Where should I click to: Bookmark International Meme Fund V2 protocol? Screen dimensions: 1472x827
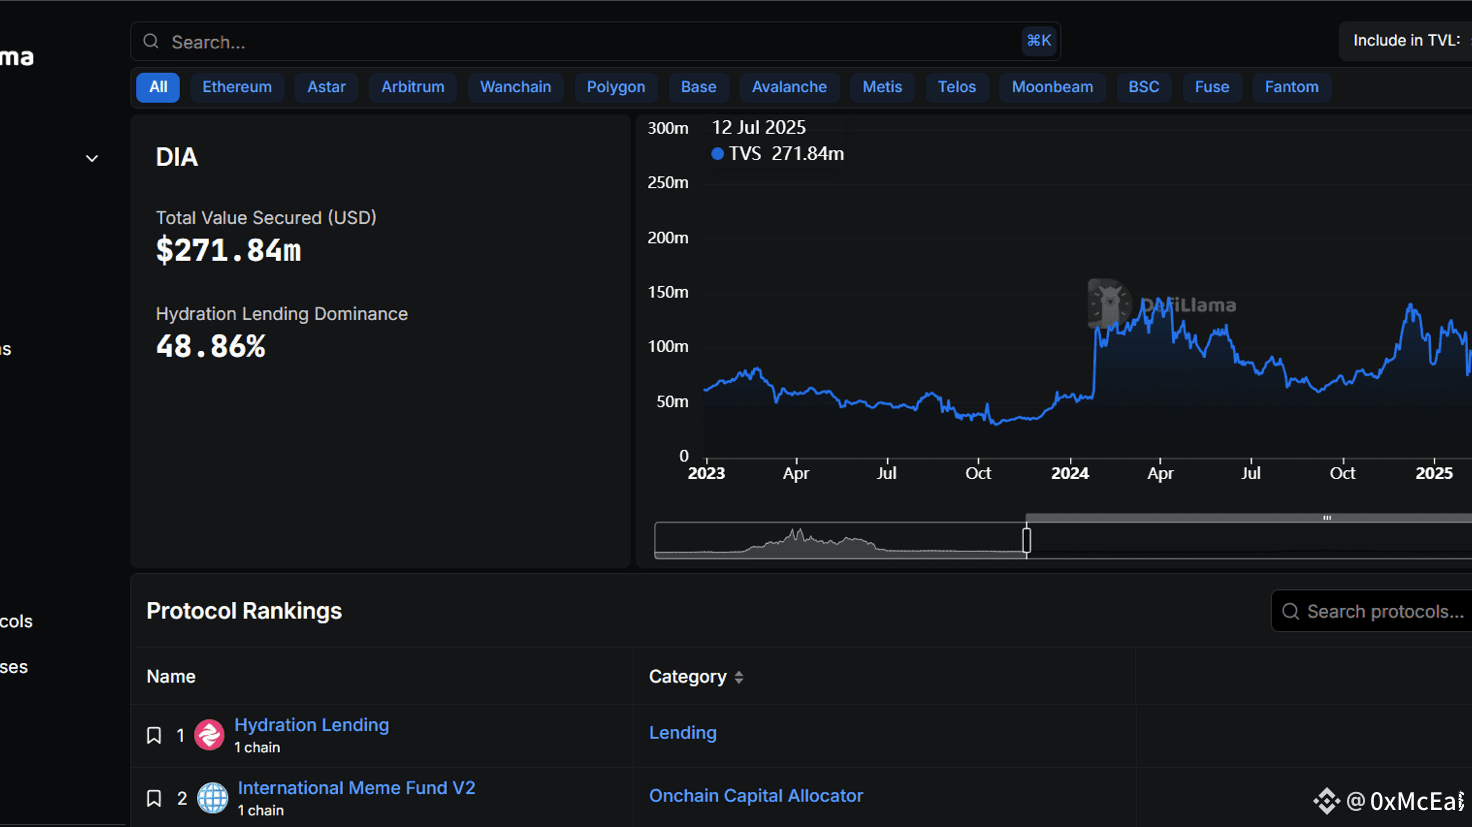(x=154, y=799)
